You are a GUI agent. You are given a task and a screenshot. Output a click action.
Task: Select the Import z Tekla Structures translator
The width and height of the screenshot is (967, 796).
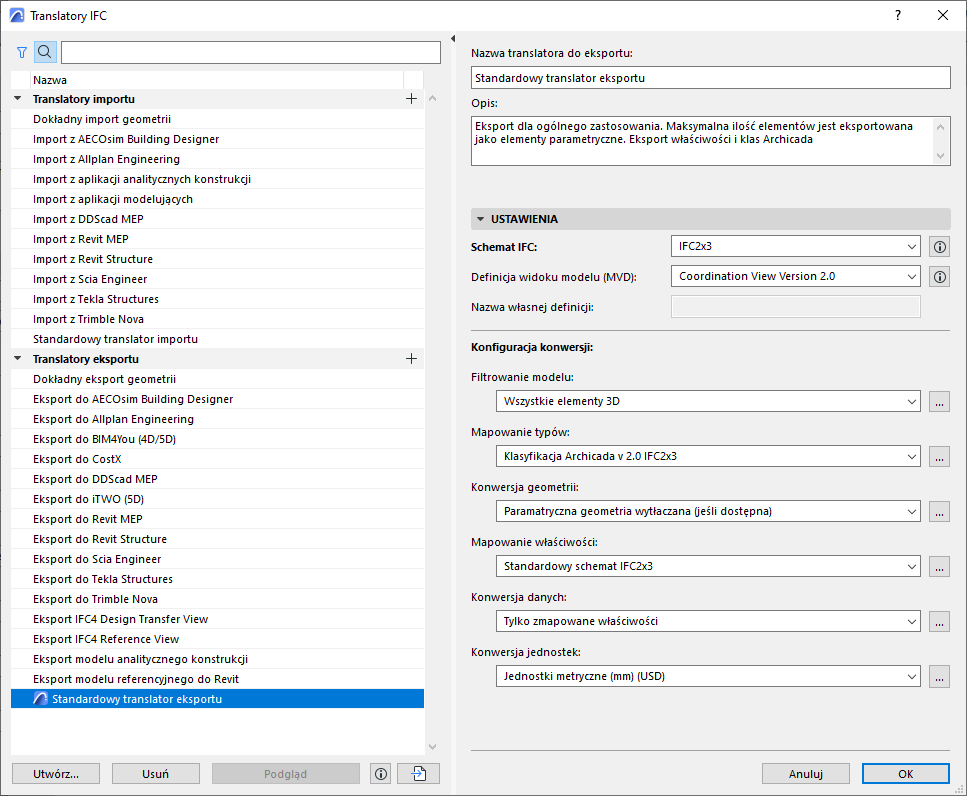[x=150, y=298]
